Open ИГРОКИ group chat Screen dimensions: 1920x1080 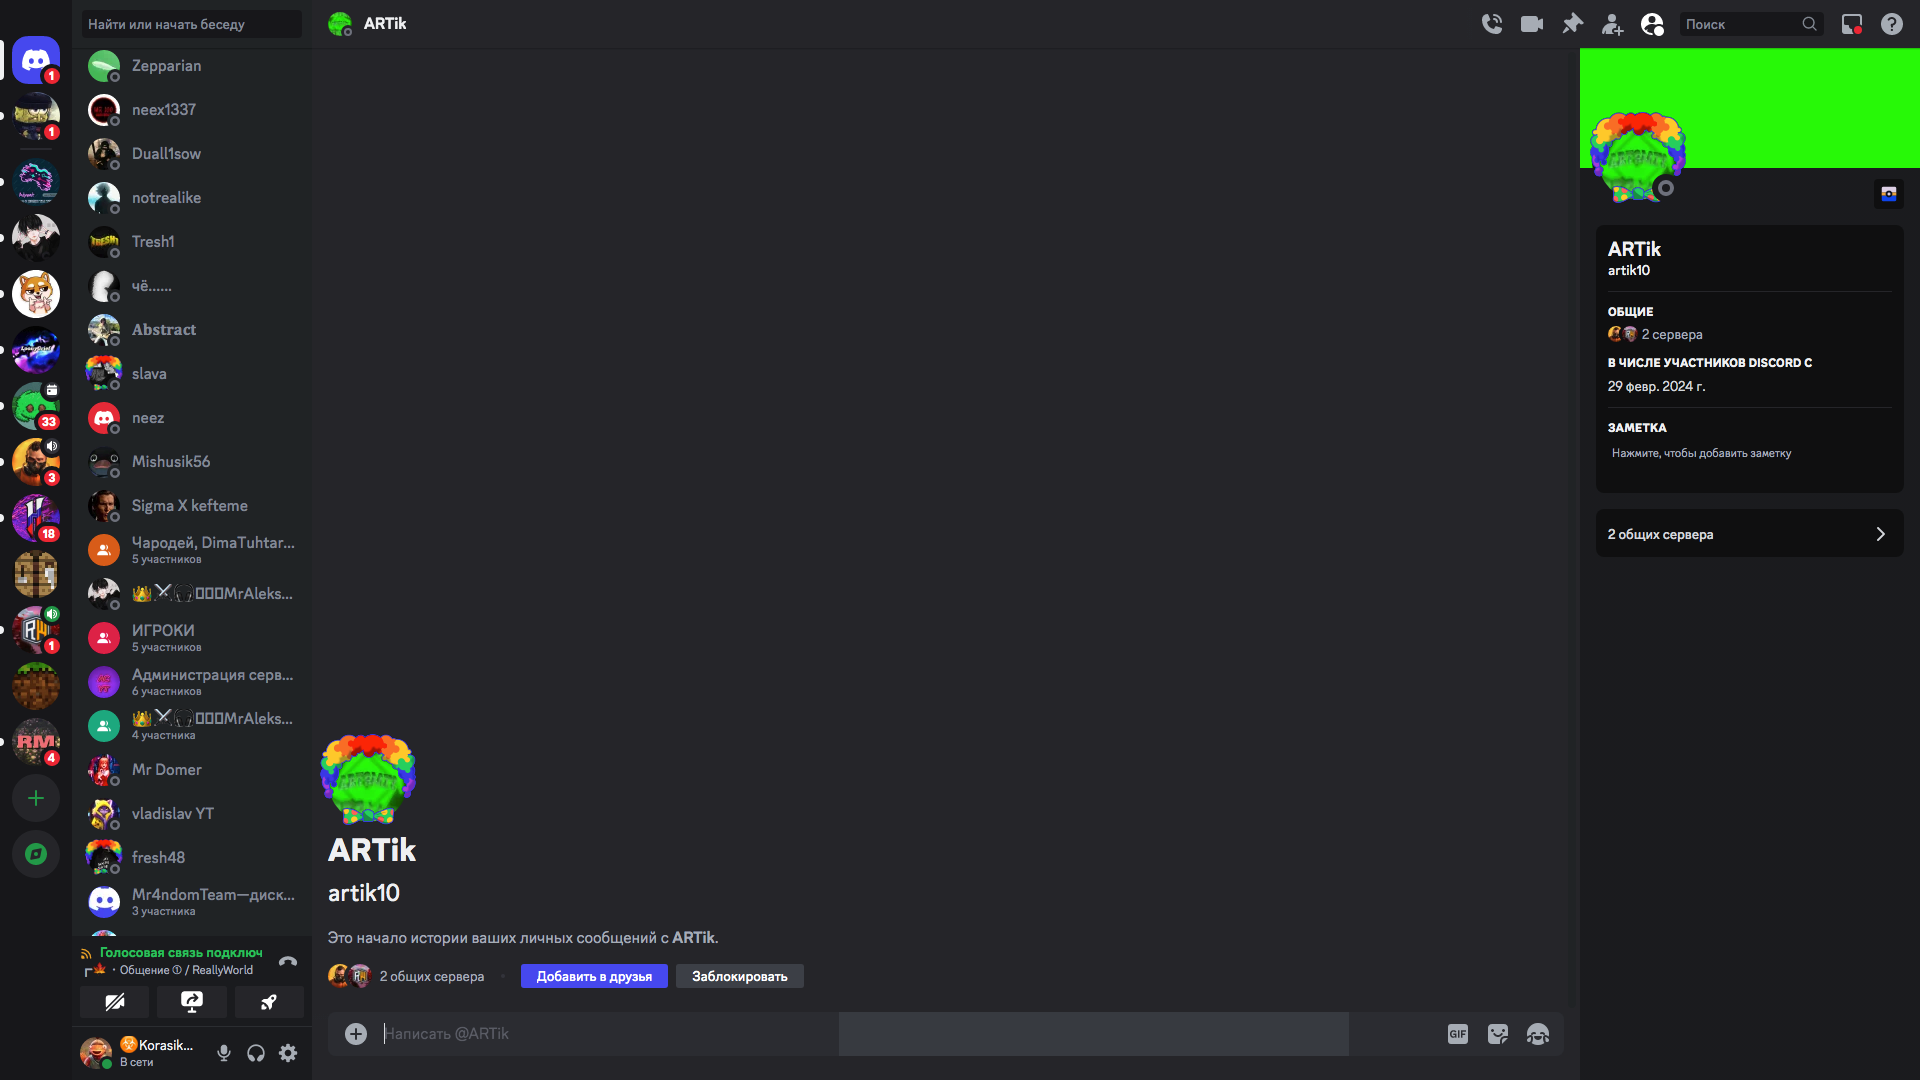[x=192, y=638]
